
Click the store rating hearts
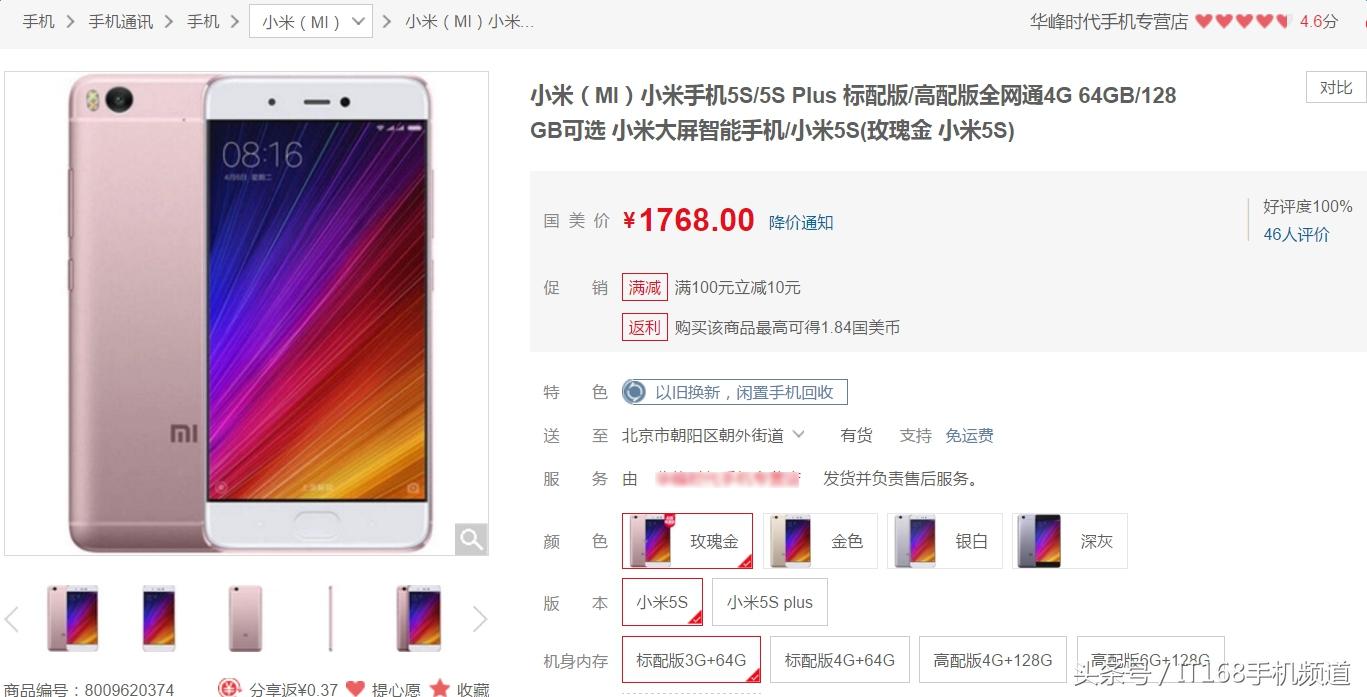click(1243, 21)
